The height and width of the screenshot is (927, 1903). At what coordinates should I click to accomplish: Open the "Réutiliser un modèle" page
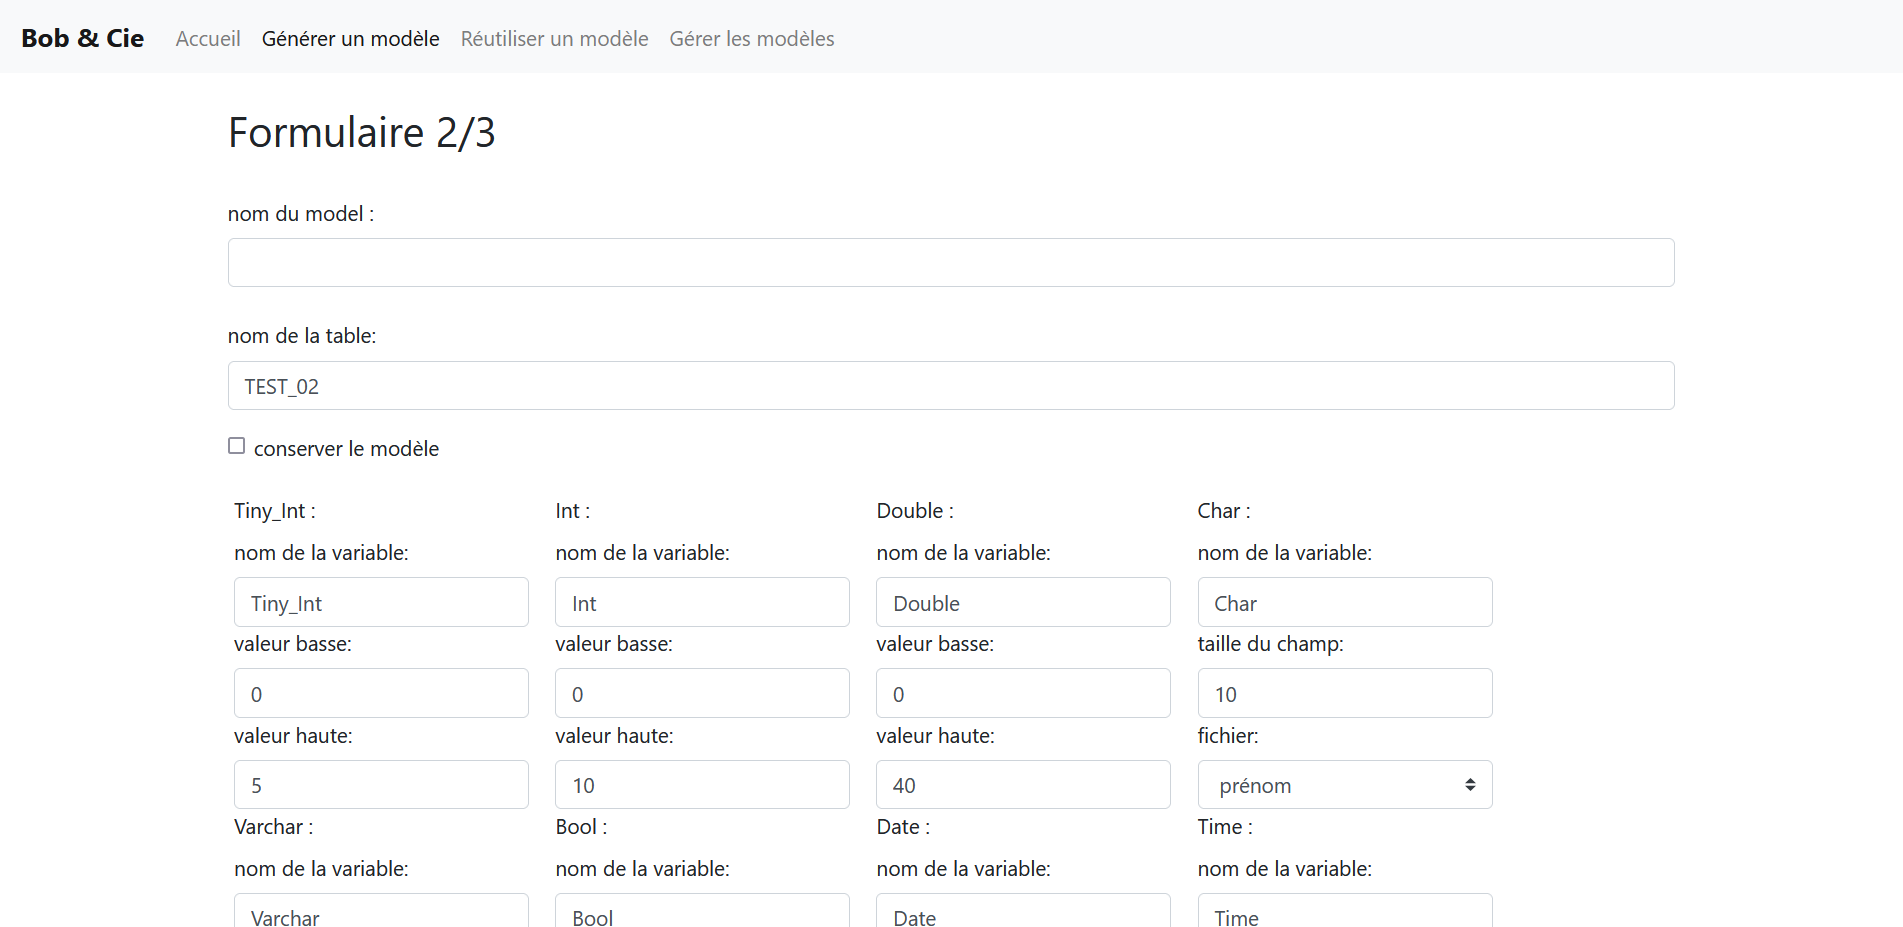click(x=554, y=38)
